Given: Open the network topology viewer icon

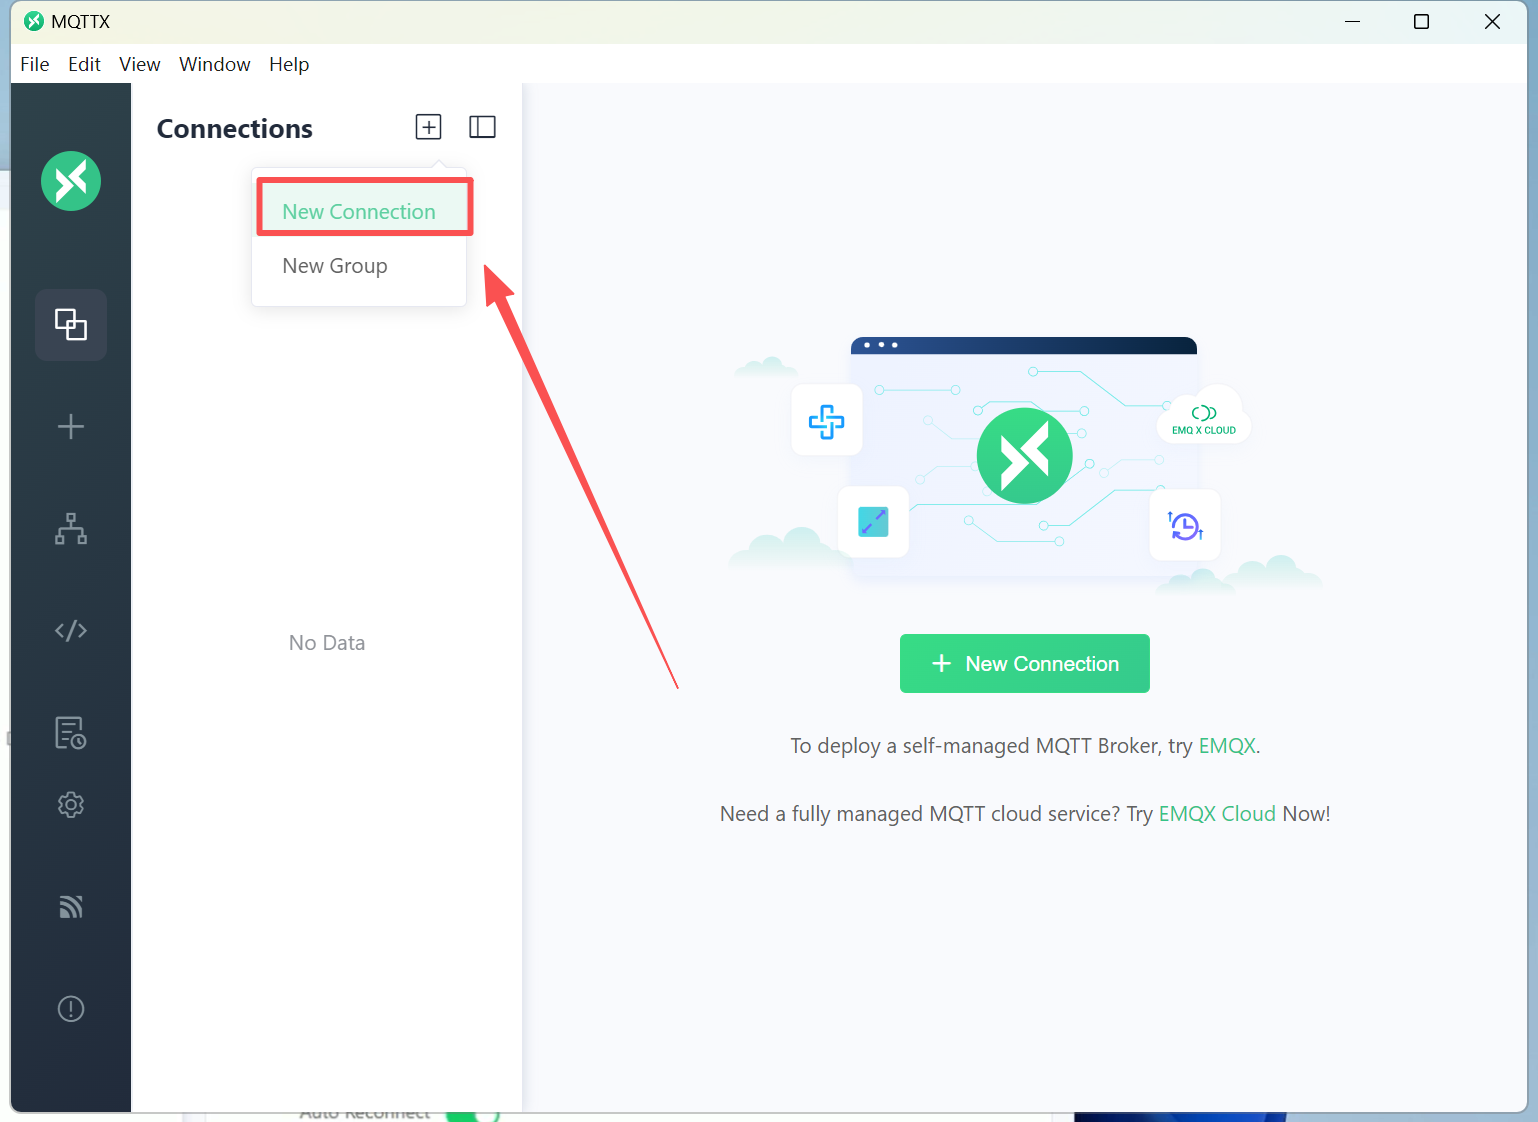Looking at the screenshot, I should tap(71, 528).
